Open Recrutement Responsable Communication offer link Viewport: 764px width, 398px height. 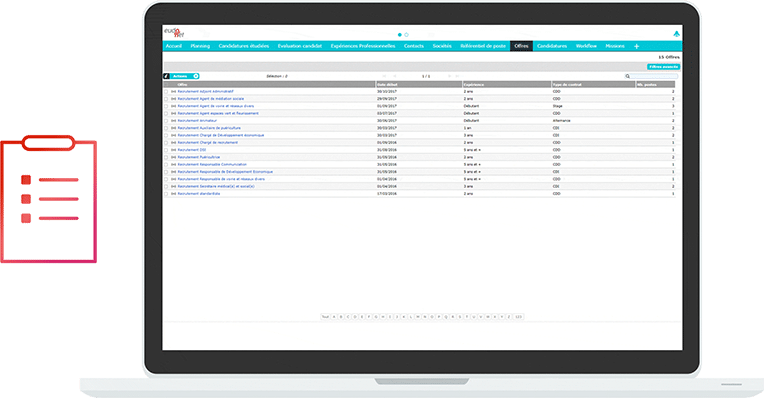click(212, 165)
